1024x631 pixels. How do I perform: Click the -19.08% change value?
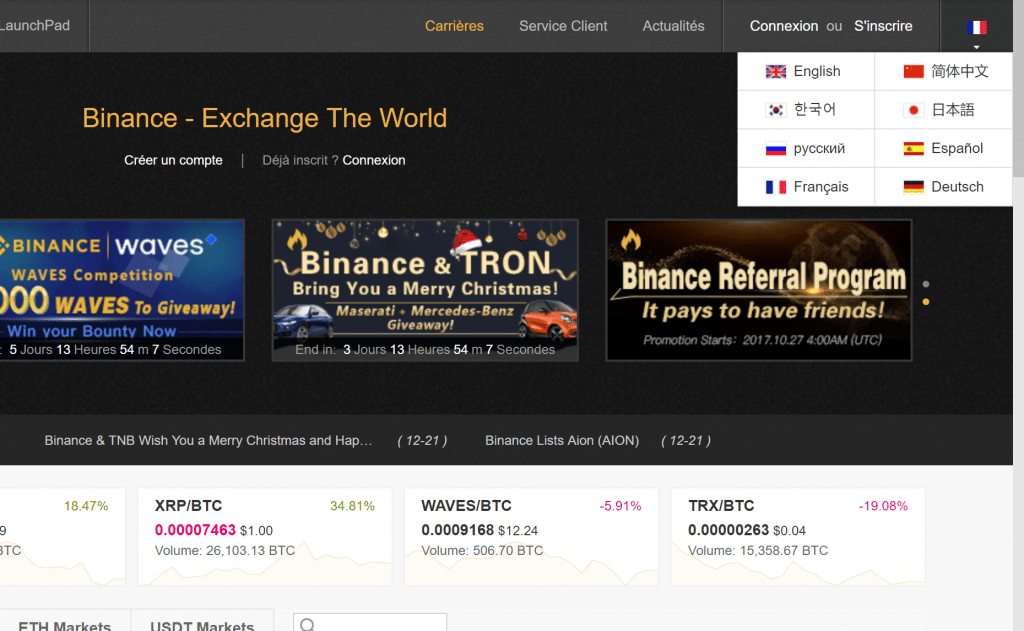[883, 506]
